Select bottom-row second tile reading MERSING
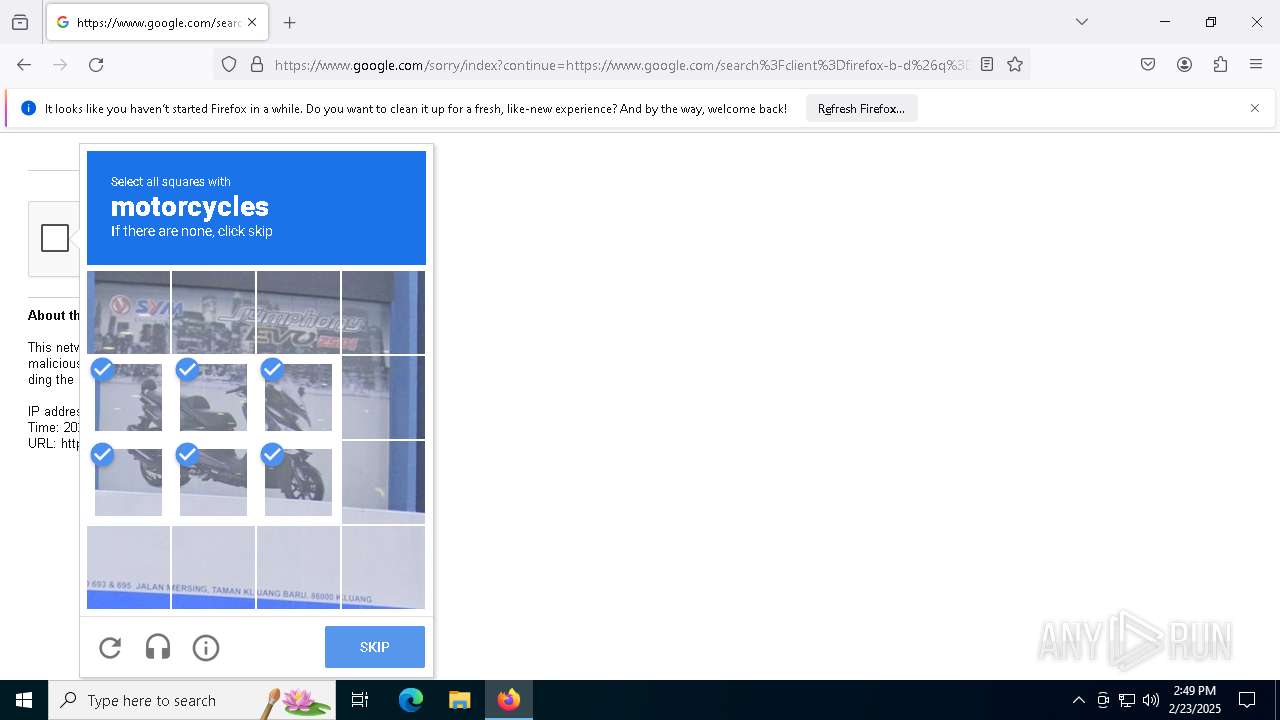Screen dimensions: 1280x720 click(x=213, y=567)
